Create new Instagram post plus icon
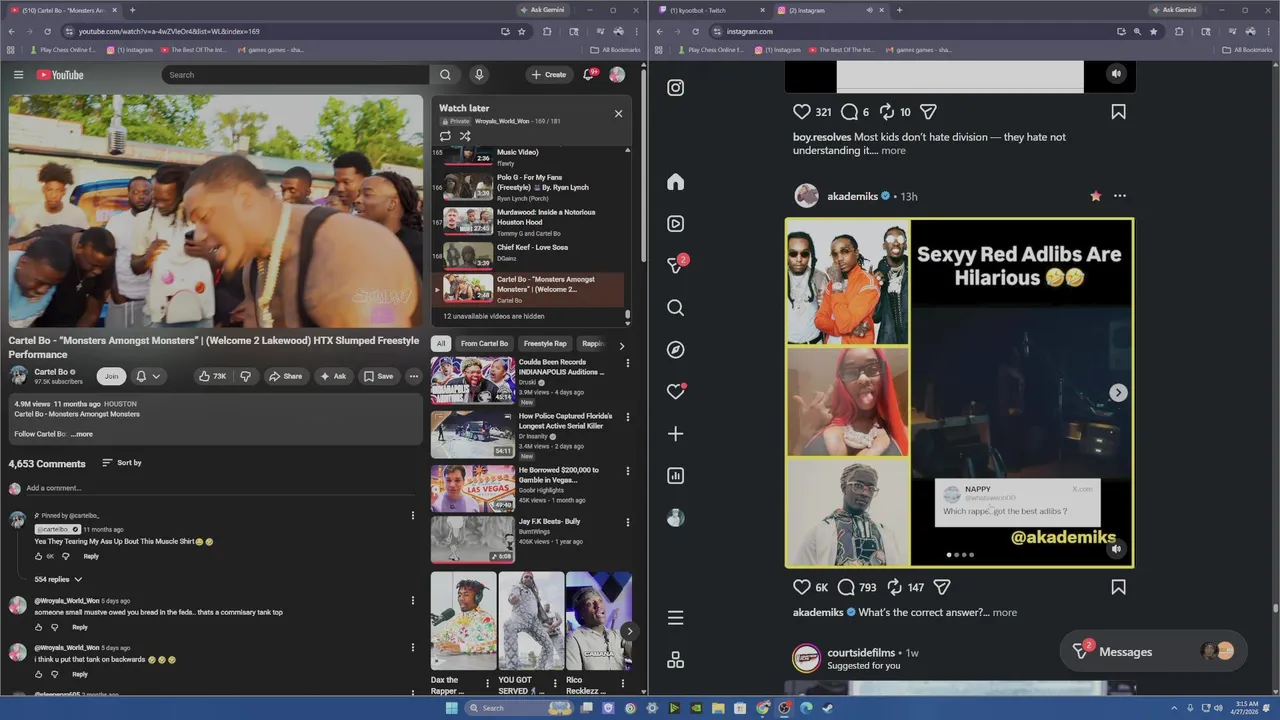 coord(676,434)
